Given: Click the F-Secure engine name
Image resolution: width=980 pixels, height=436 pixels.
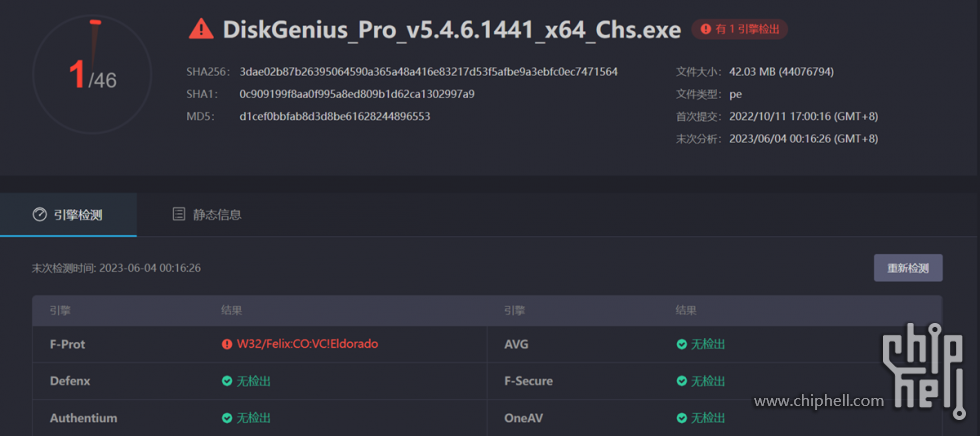Looking at the screenshot, I should [528, 381].
